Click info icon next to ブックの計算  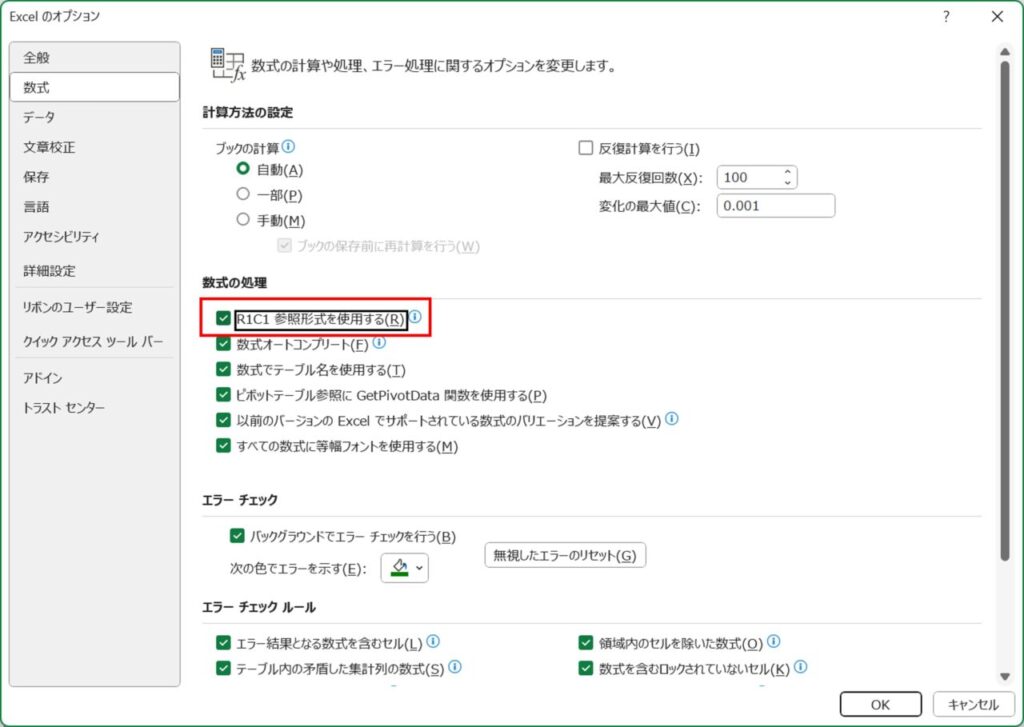[x=288, y=146]
